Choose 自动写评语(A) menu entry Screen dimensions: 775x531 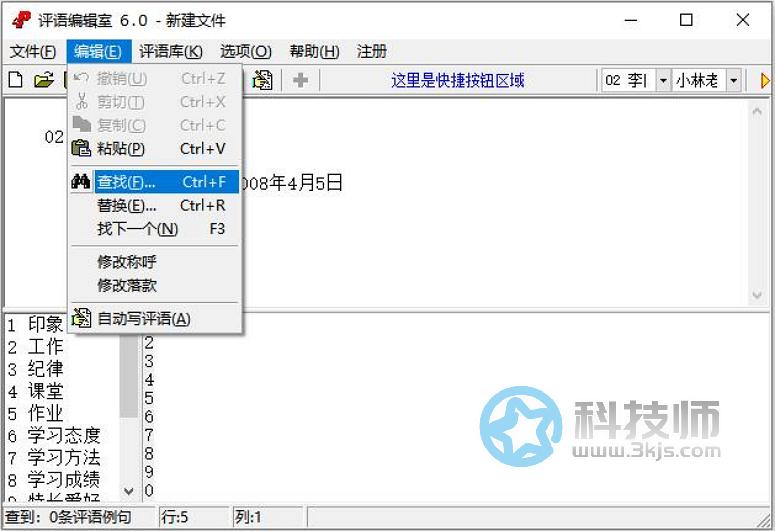(x=155, y=319)
